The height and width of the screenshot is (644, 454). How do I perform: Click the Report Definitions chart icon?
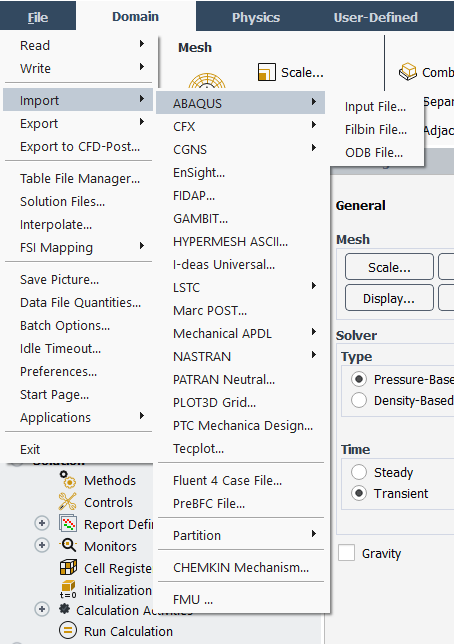(68, 524)
